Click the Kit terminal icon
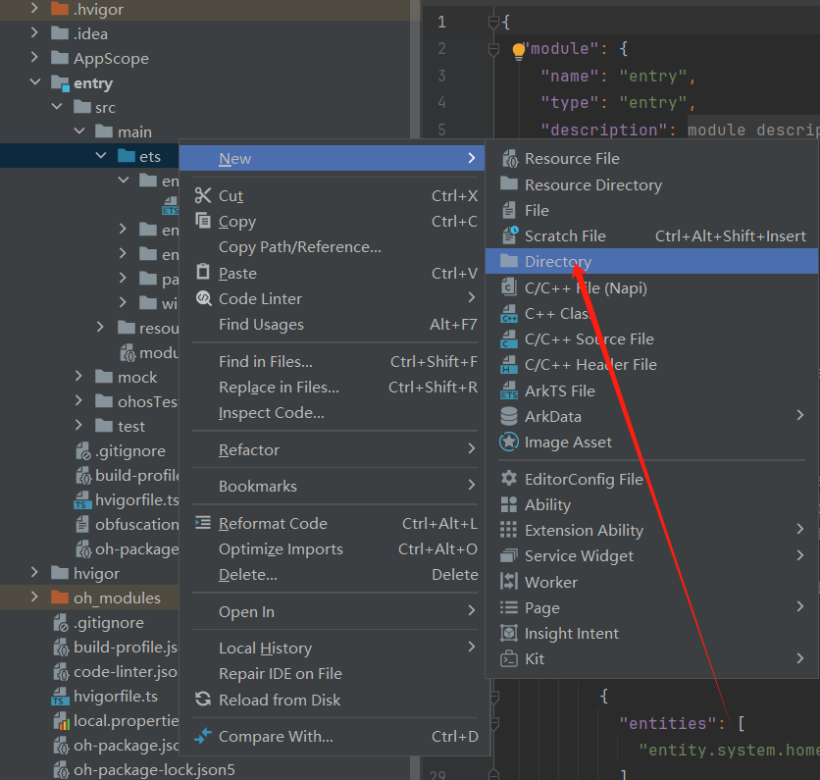Viewport: 820px width, 780px height. coord(509,659)
